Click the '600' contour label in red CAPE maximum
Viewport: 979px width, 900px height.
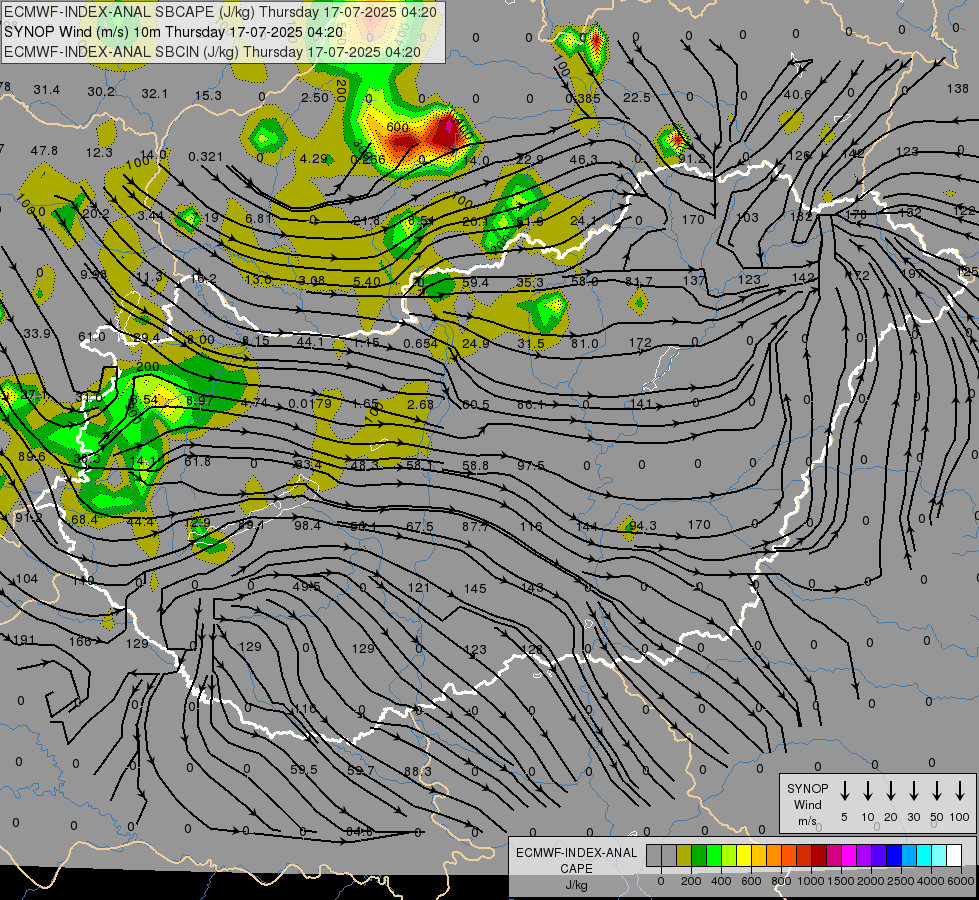coord(397,127)
